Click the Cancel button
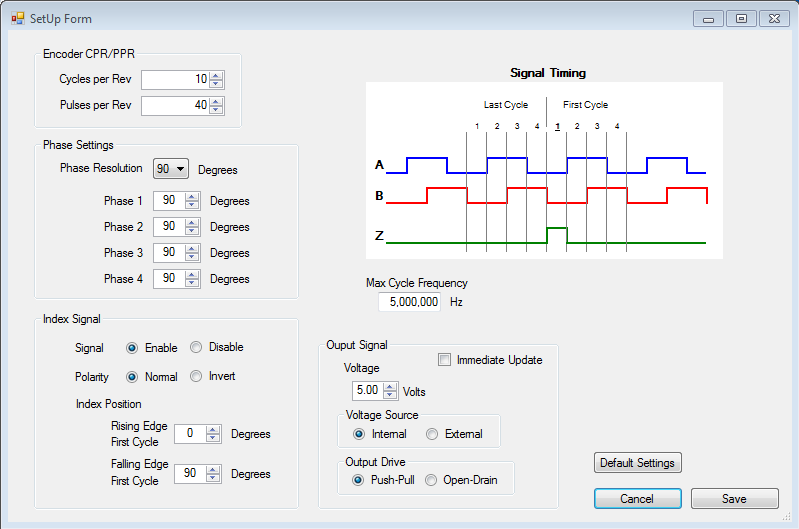 637,498
